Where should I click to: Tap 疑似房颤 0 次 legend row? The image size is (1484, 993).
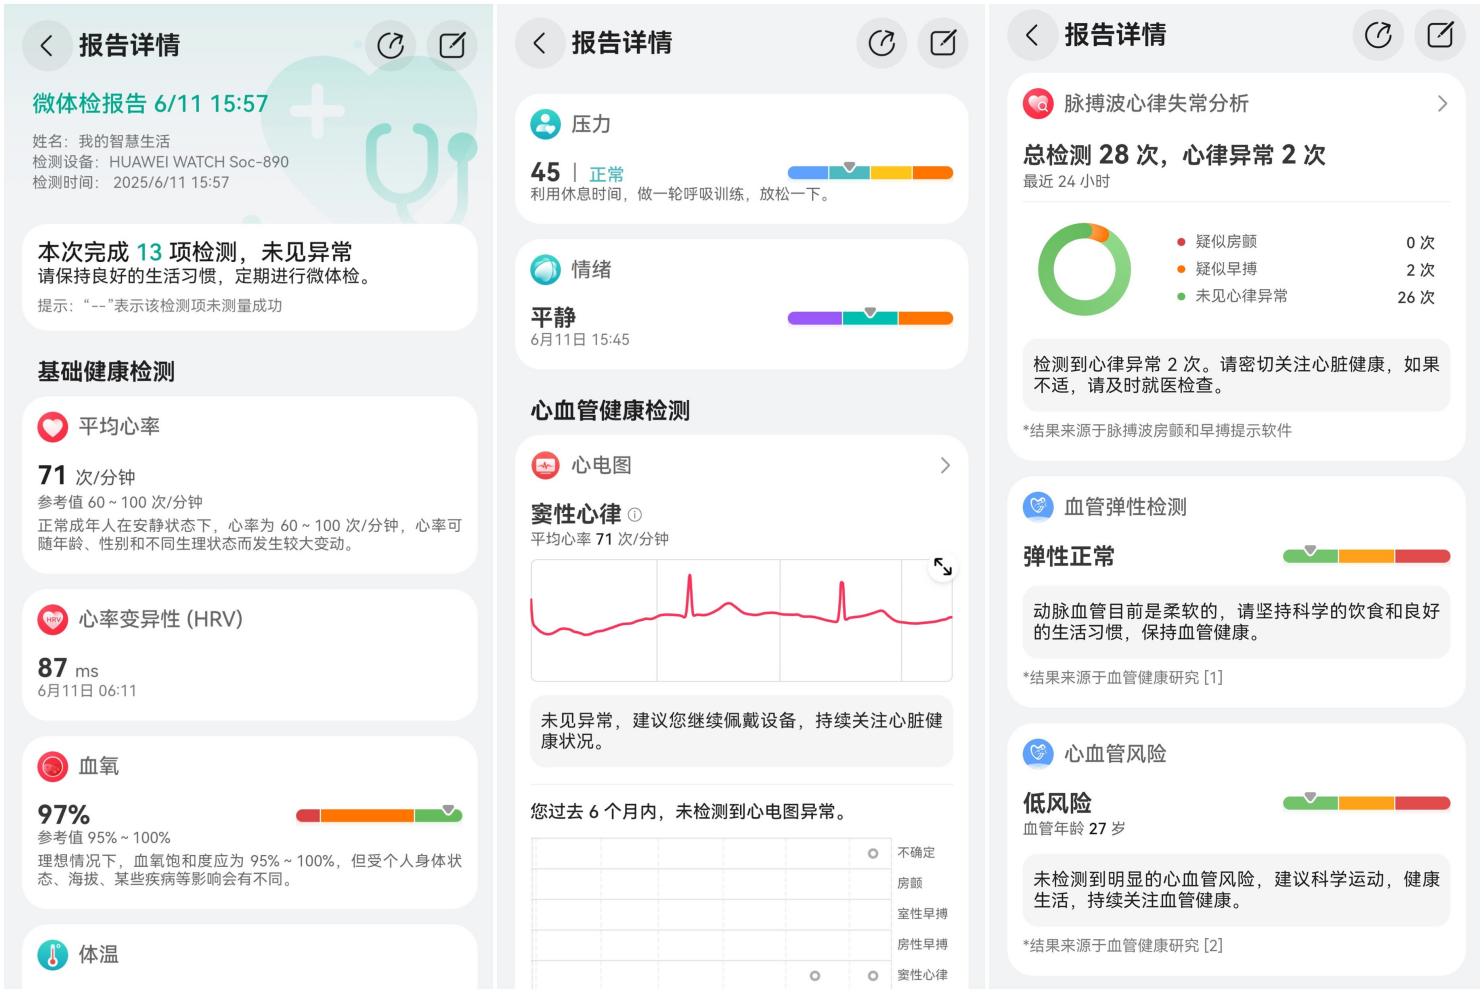click(1306, 242)
